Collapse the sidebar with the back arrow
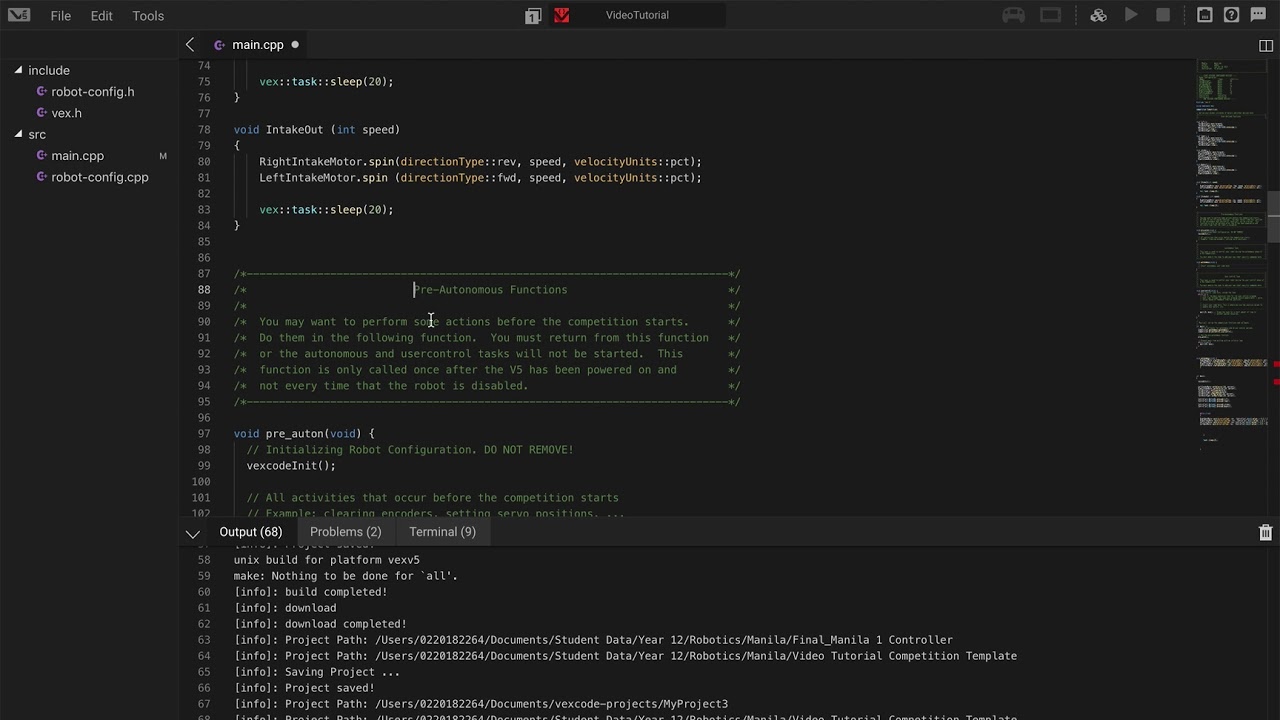1280x720 pixels. (x=190, y=45)
